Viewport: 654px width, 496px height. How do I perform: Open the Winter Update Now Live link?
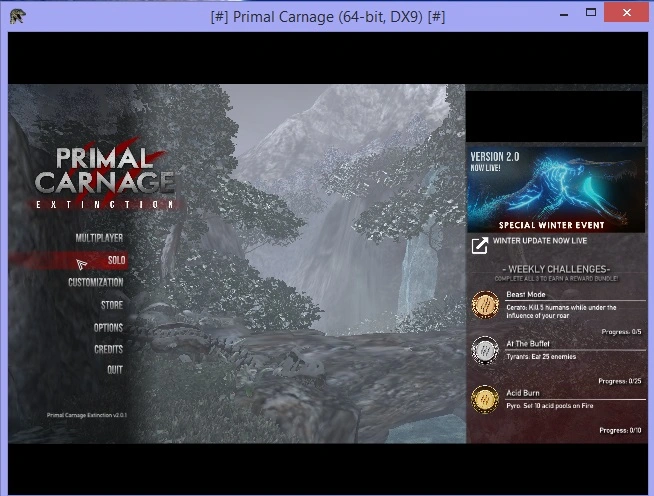coord(540,241)
